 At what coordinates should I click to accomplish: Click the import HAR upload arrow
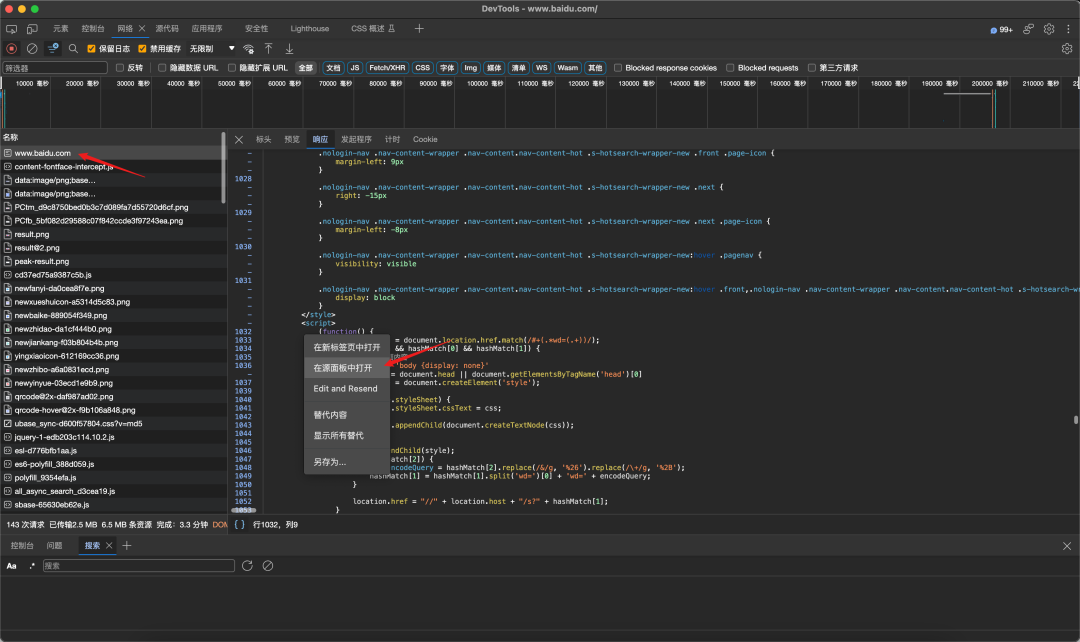[x=268, y=48]
